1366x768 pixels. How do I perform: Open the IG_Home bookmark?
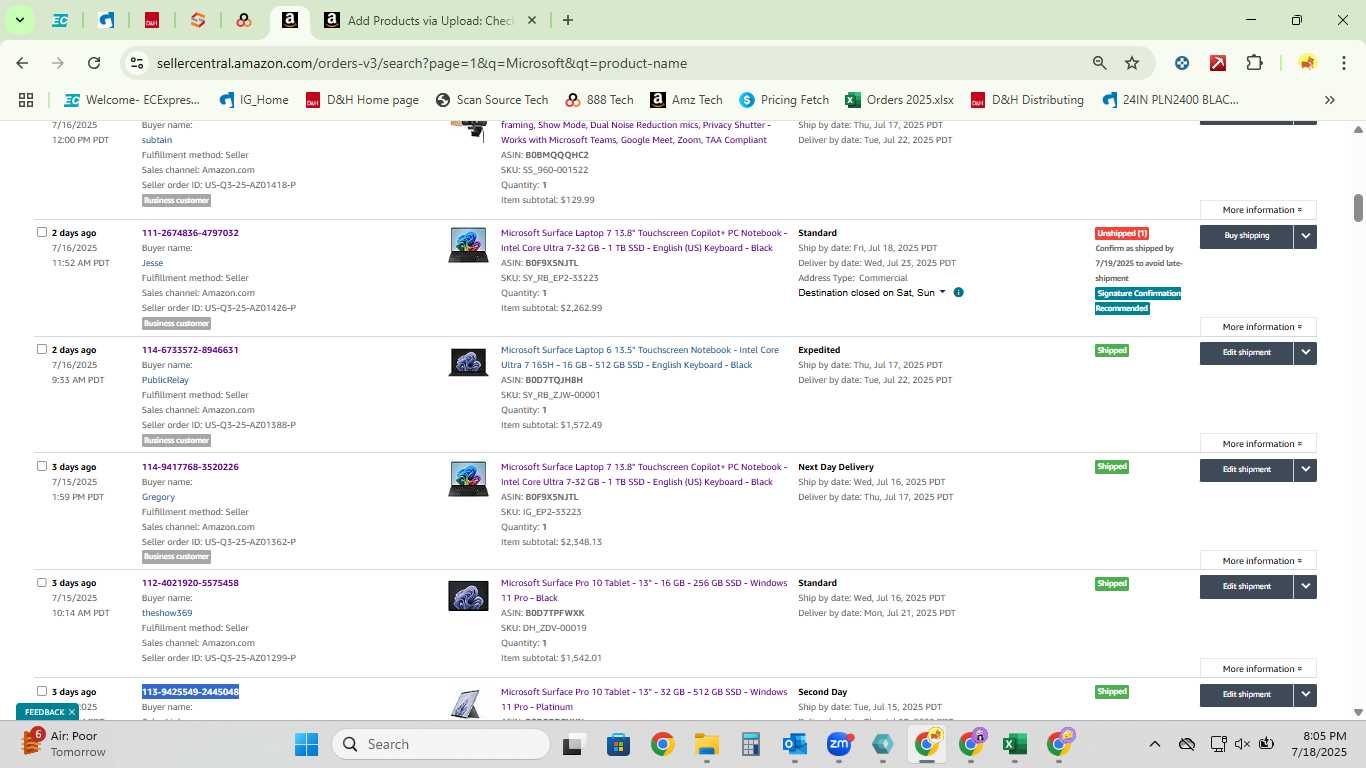tap(254, 100)
